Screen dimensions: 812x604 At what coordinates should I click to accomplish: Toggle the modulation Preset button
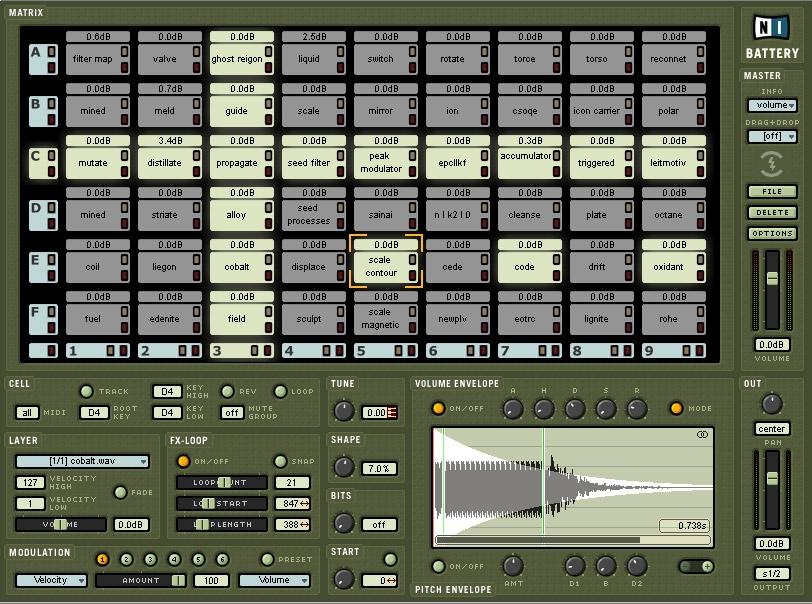pos(267,559)
